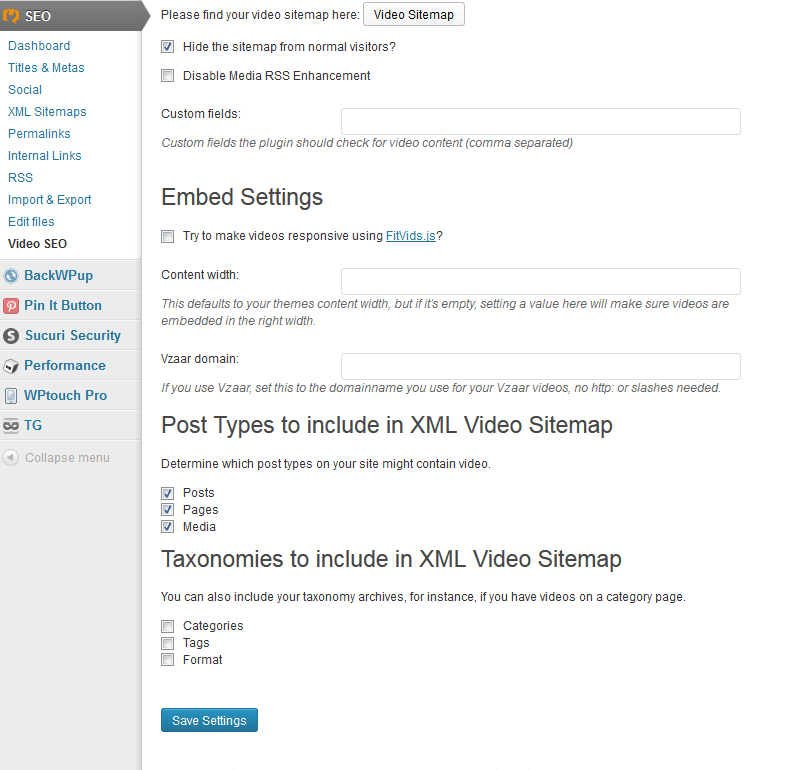Image resolution: width=790 pixels, height=770 pixels.
Task: Check the Tags taxonomy checkbox
Action: (167, 643)
